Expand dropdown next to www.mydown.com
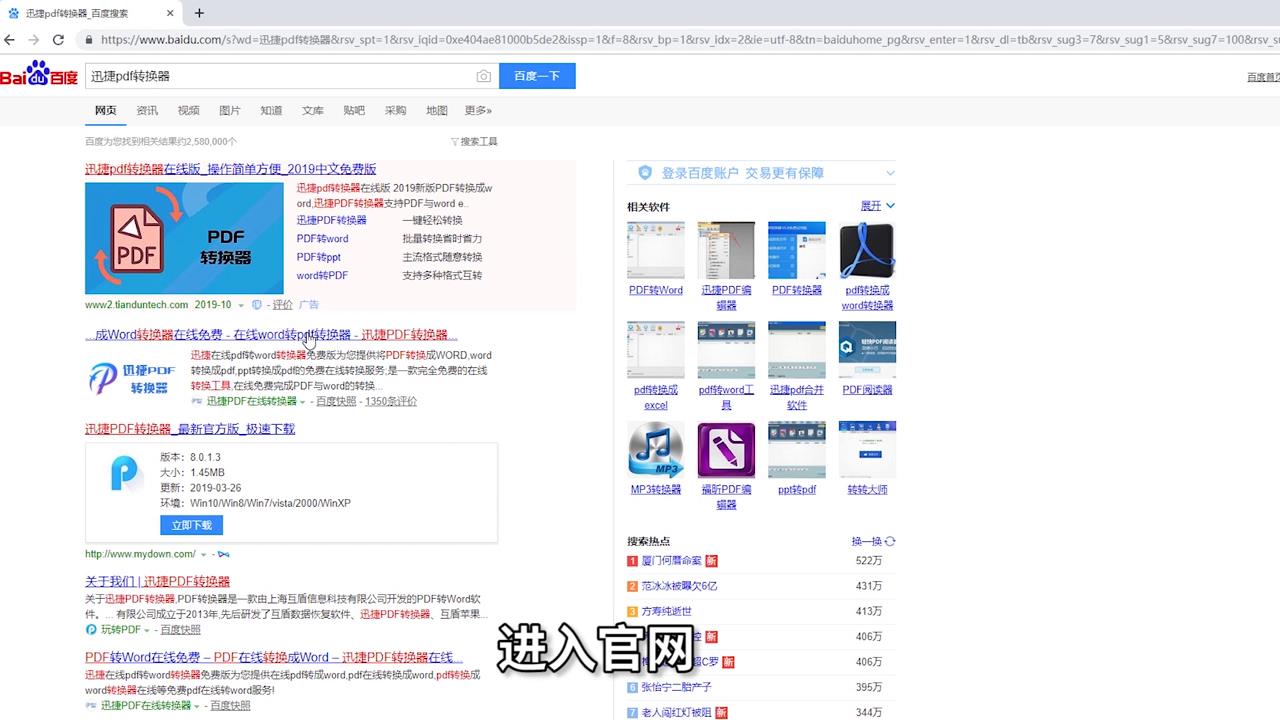 point(203,554)
